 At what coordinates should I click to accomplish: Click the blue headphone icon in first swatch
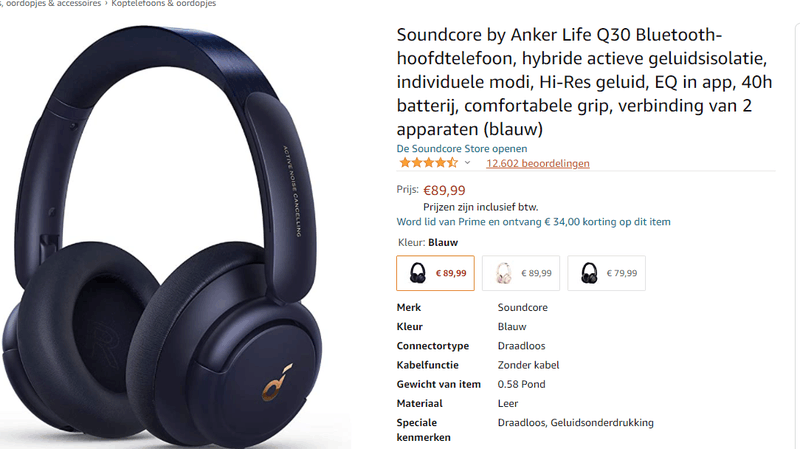[417, 273]
